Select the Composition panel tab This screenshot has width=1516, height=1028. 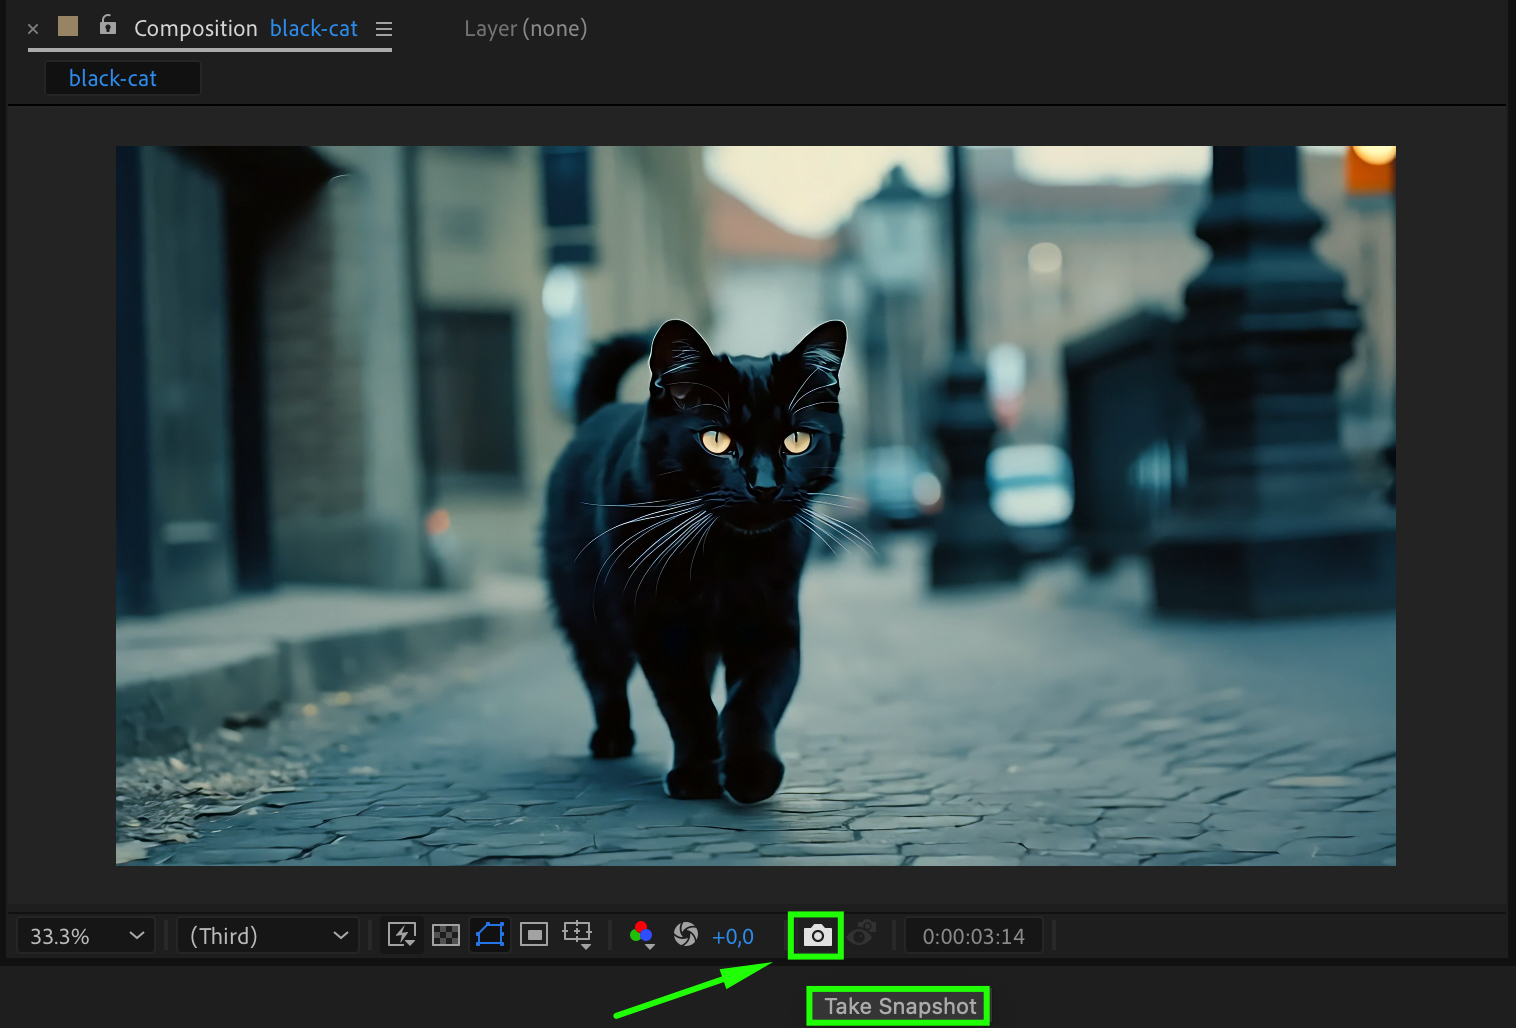pos(196,29)
